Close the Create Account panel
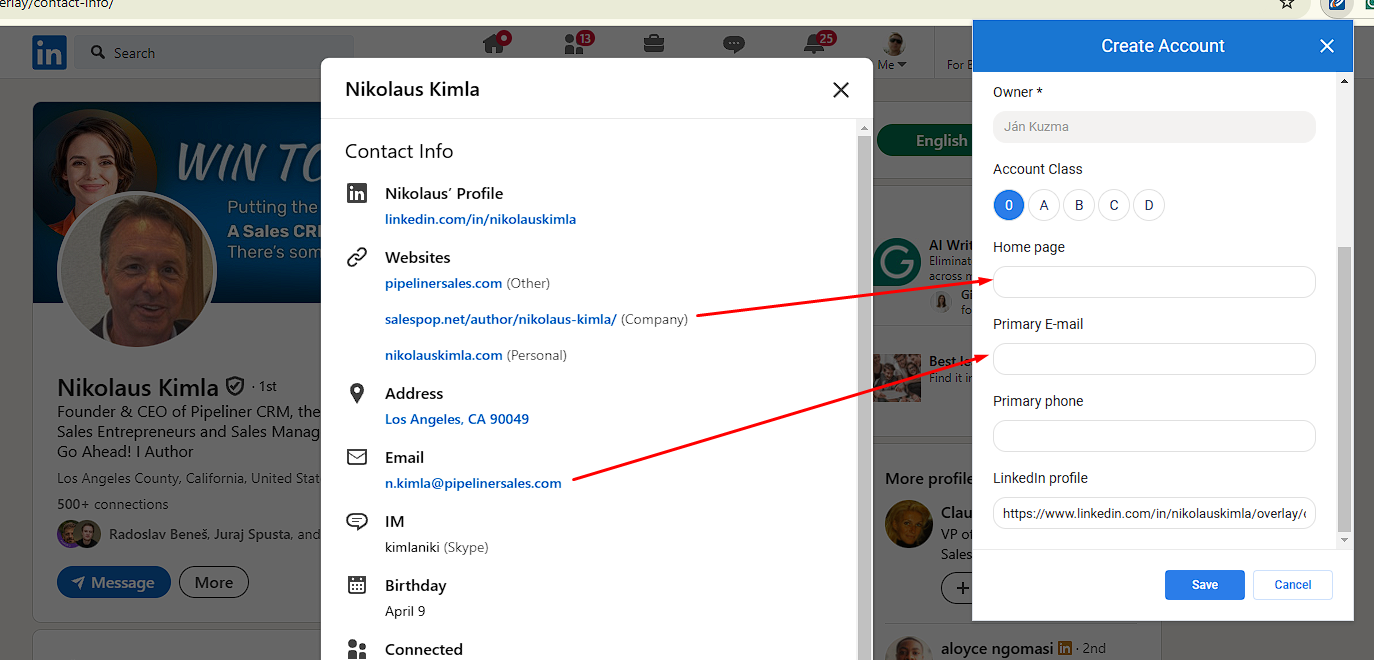1374x660 pixels. click(1326, 46)
